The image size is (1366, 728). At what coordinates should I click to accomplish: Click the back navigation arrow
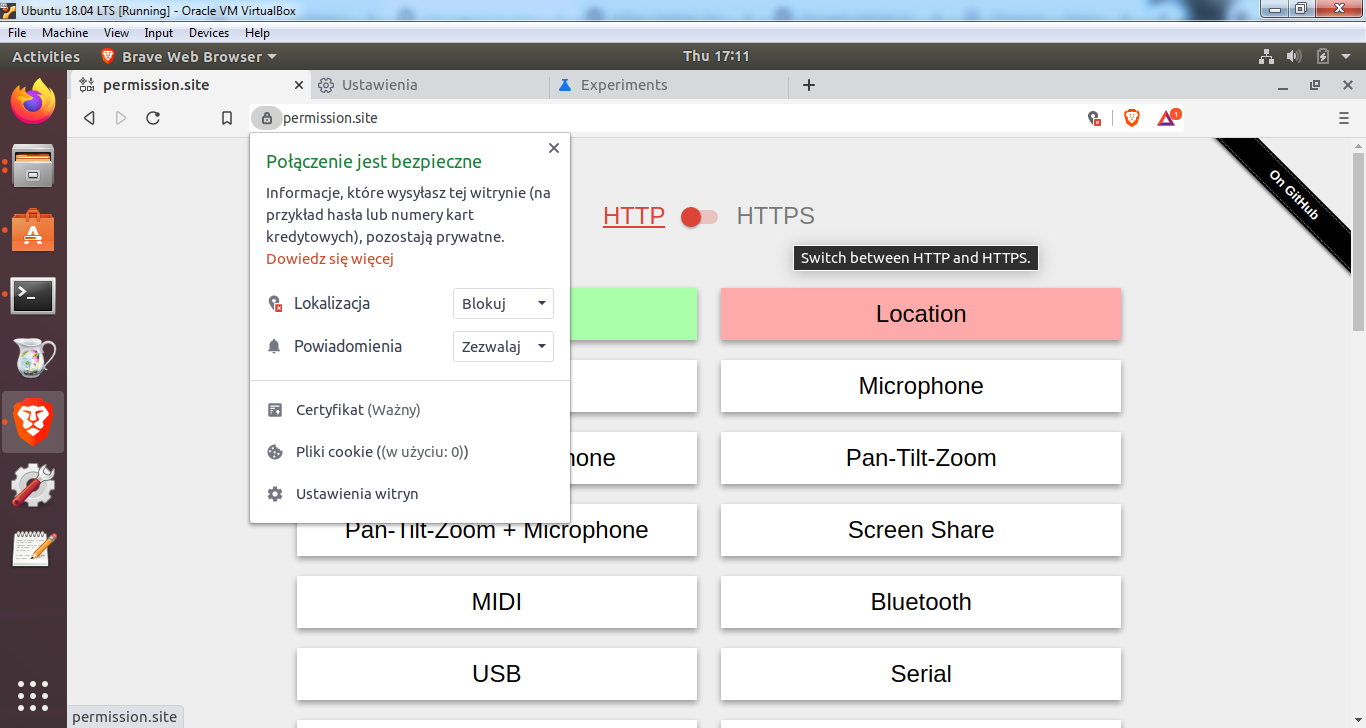pos(89,118)
